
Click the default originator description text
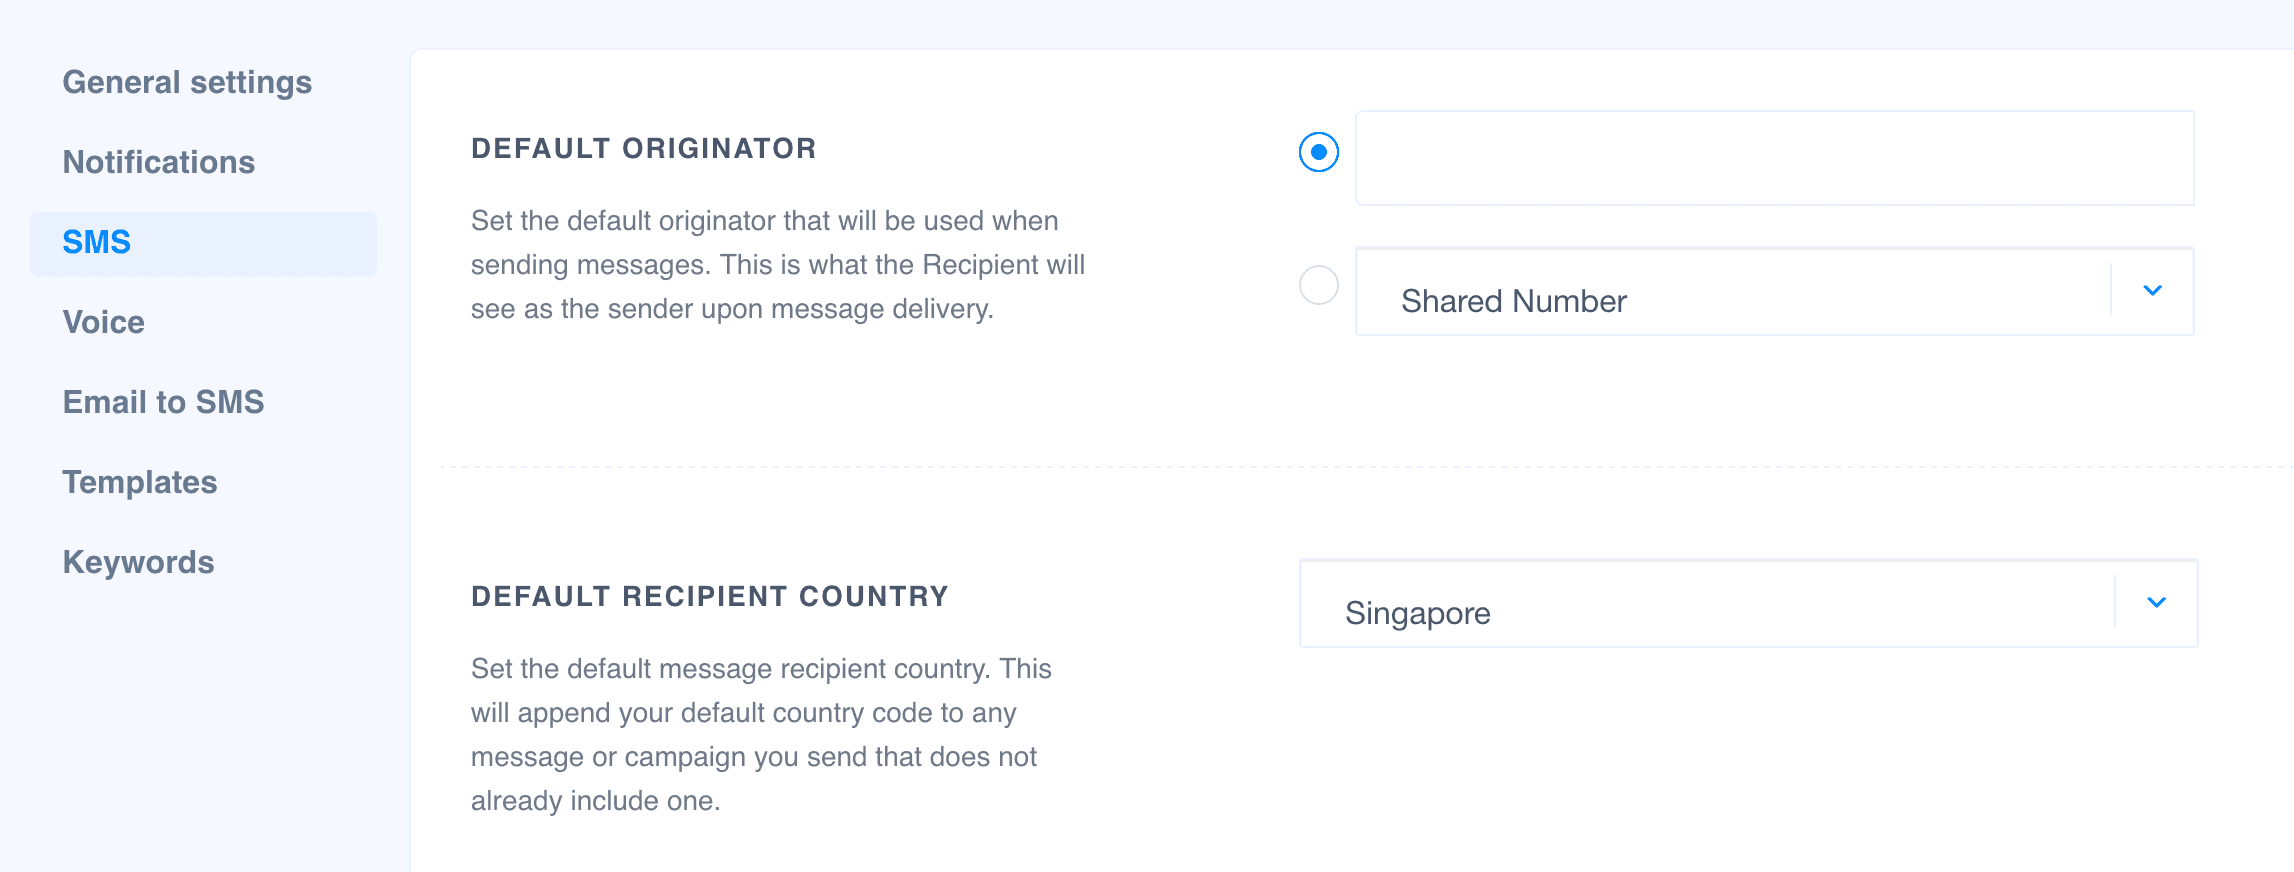pos(777,265)
